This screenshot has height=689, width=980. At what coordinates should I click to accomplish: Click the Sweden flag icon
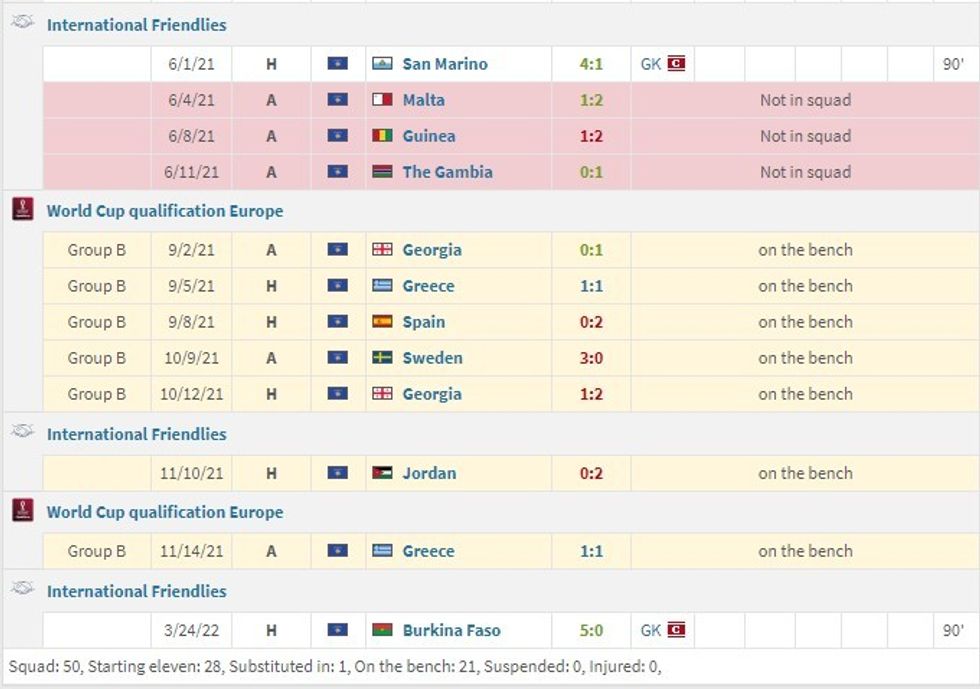tap(382, 358)
